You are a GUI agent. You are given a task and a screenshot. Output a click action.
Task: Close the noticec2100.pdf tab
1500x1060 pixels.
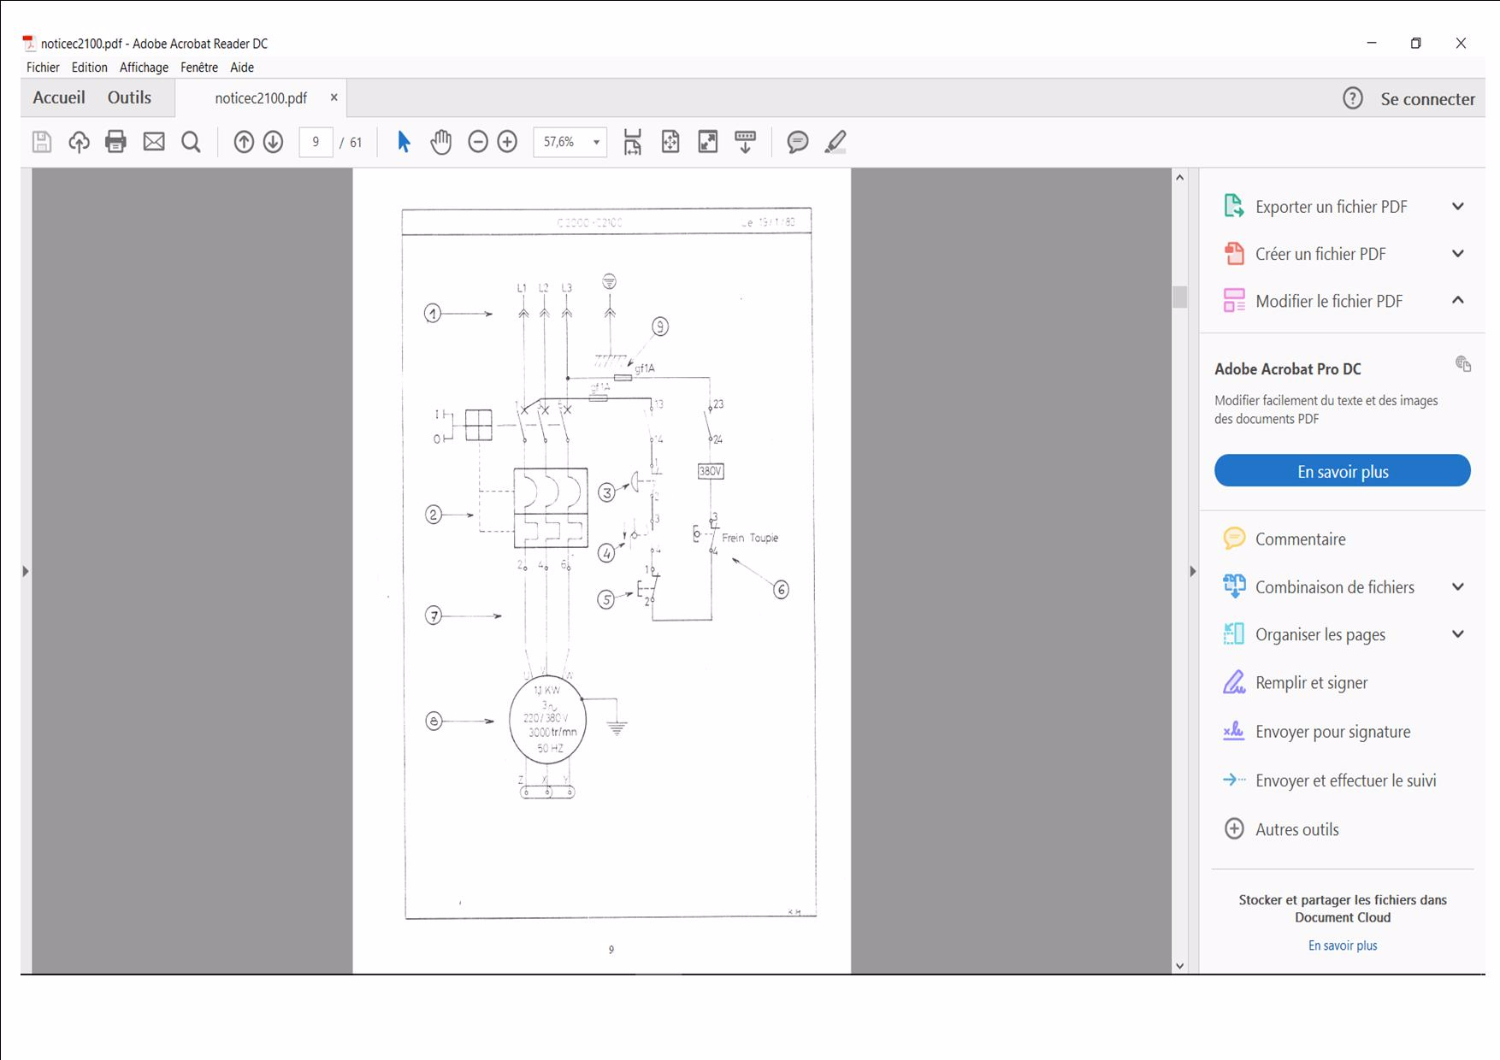click(x=334, y=98)
